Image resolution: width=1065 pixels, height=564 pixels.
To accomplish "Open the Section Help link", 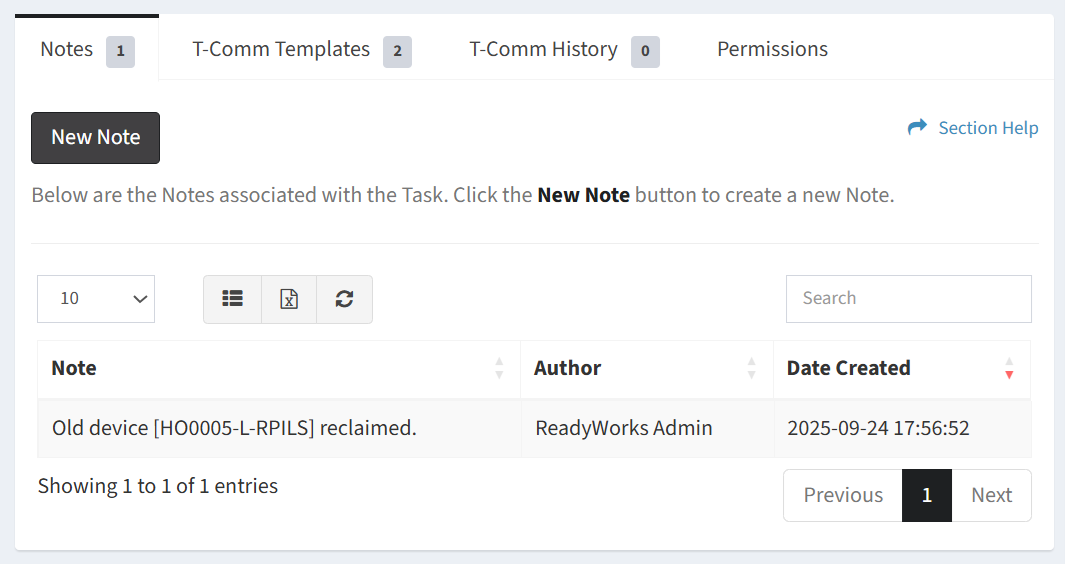I will click(987, 128).
